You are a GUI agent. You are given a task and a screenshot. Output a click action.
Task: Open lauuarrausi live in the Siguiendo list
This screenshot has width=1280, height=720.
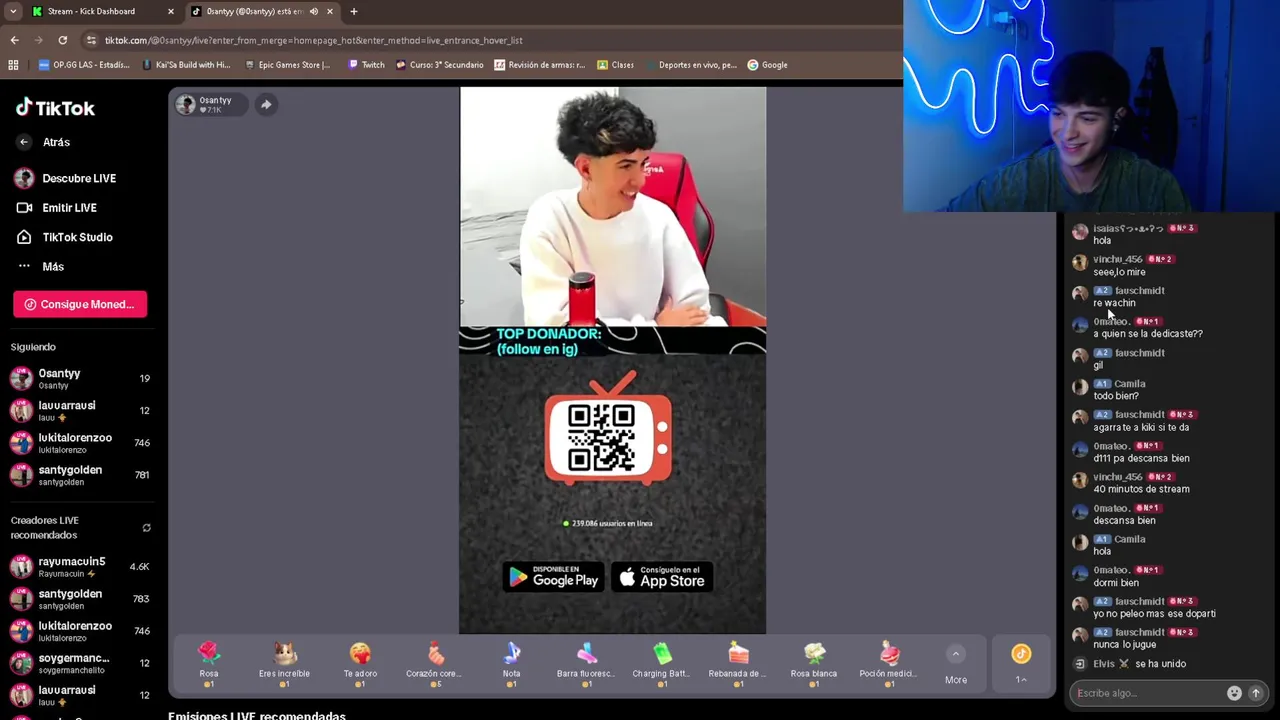(78, 410)
